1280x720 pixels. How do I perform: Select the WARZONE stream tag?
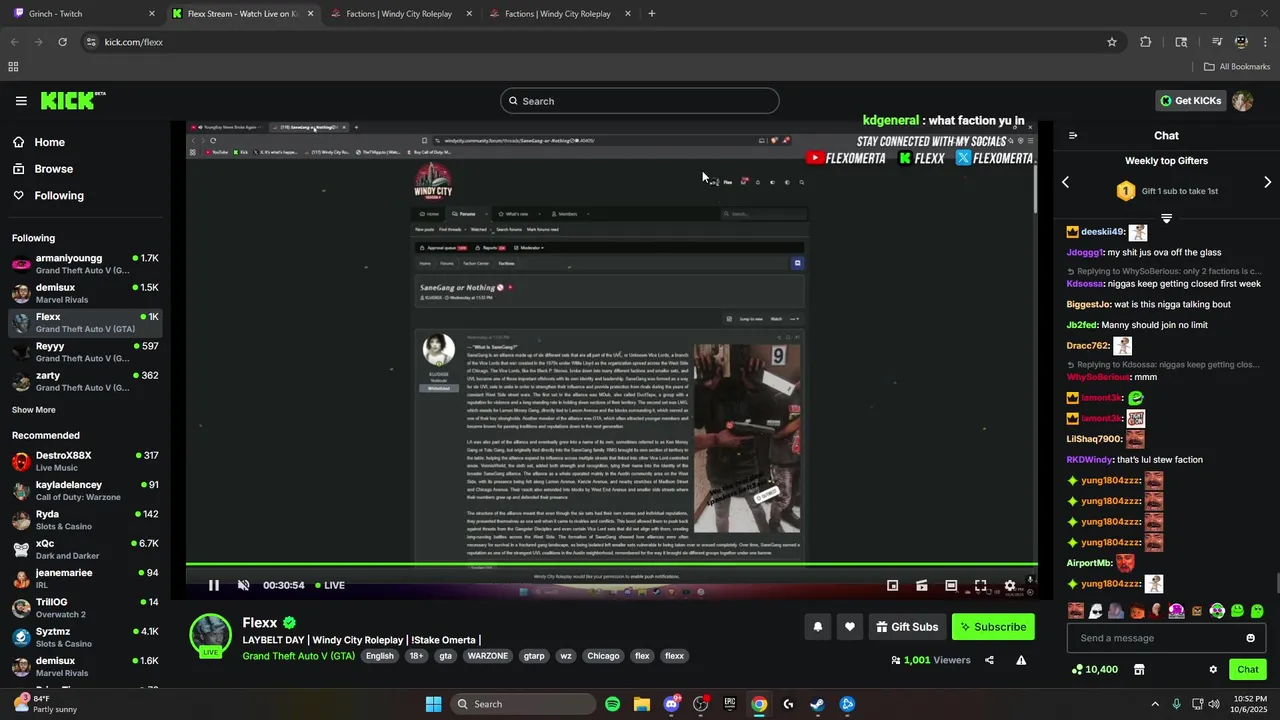click(x=489, y=656)
